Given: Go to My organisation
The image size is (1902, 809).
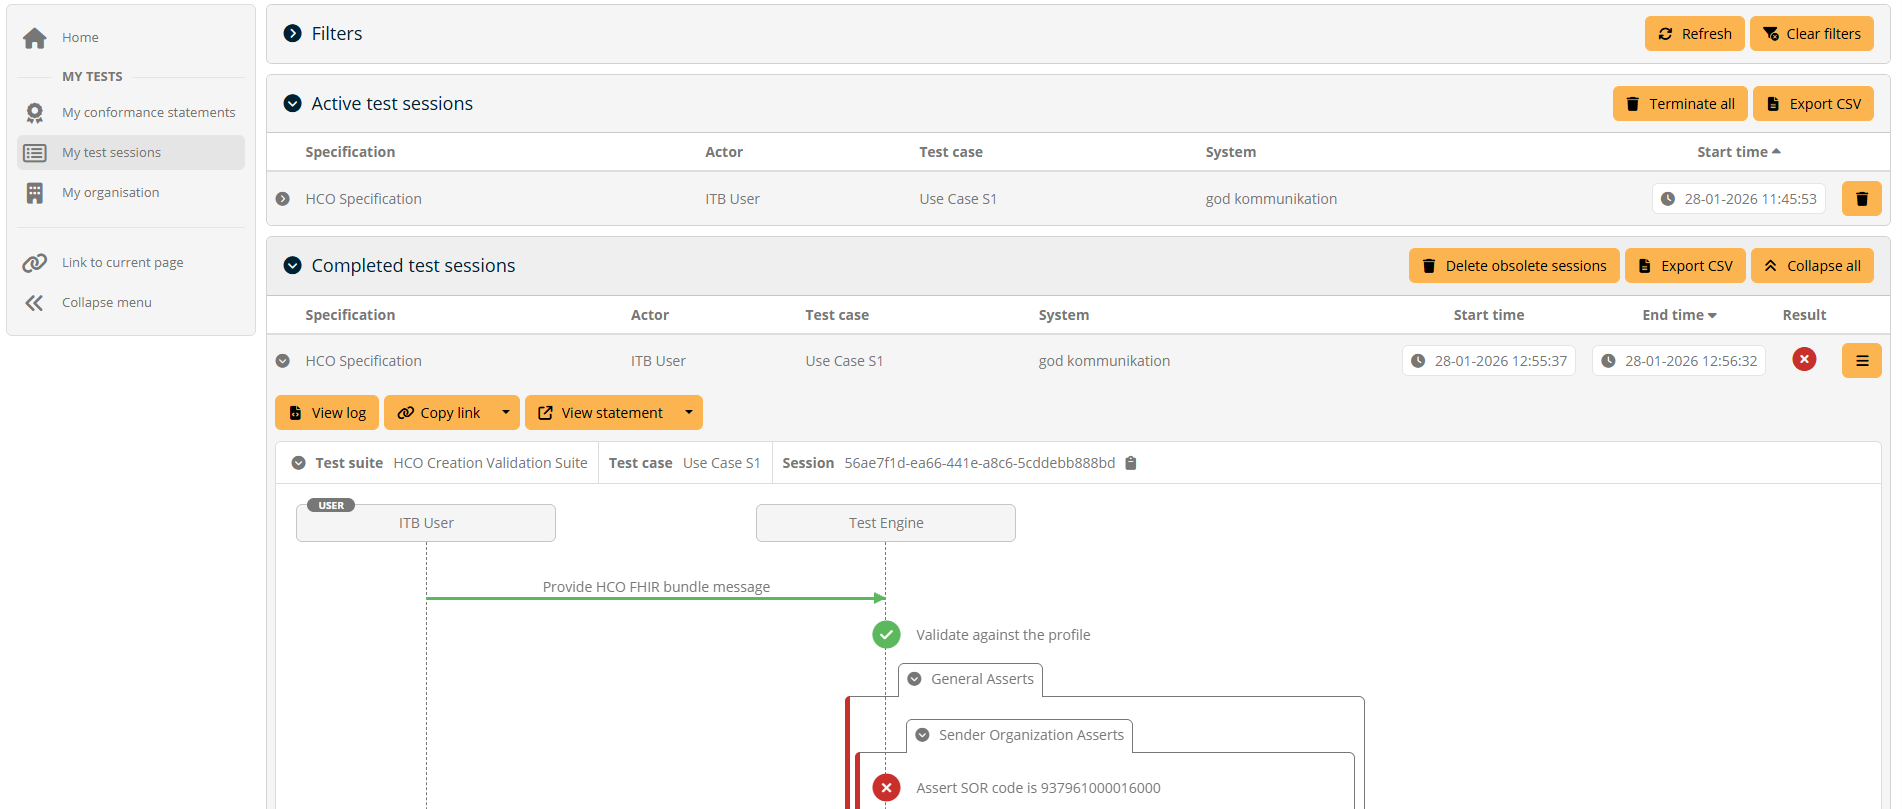Looking at the screenshot, I should click(x=110, y=192).
